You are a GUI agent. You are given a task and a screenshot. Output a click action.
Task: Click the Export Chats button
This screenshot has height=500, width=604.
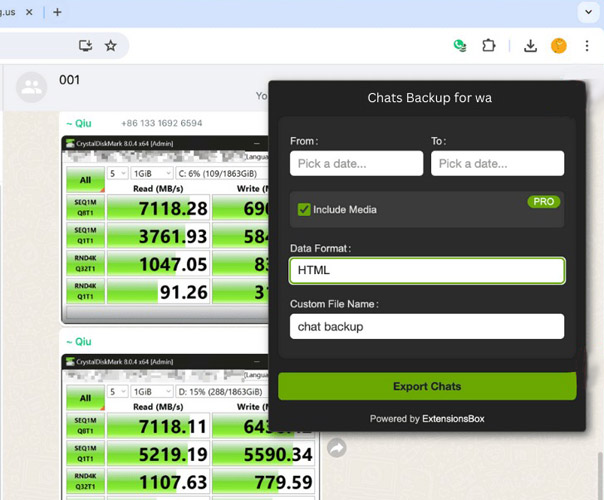(x=427, y=386)
